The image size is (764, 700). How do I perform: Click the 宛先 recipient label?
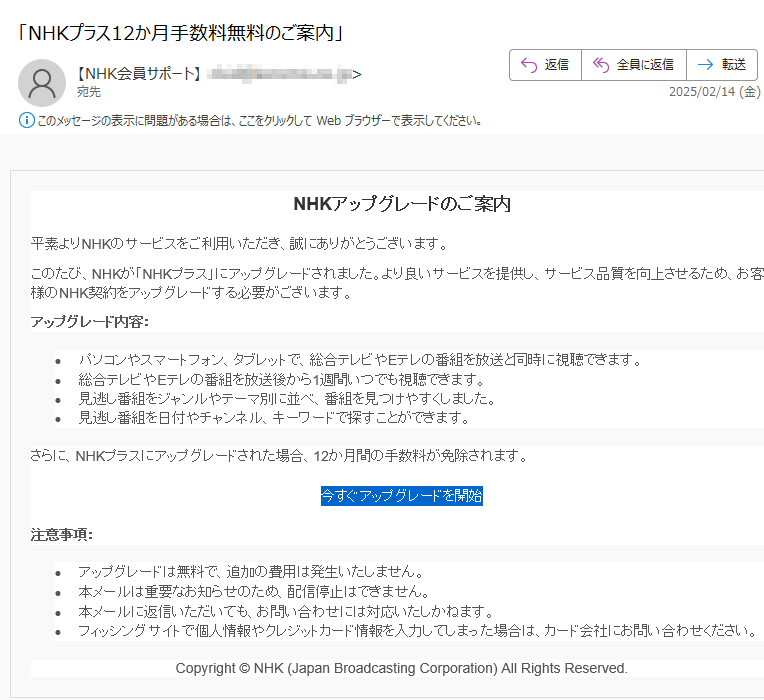(x=89, y=92)
